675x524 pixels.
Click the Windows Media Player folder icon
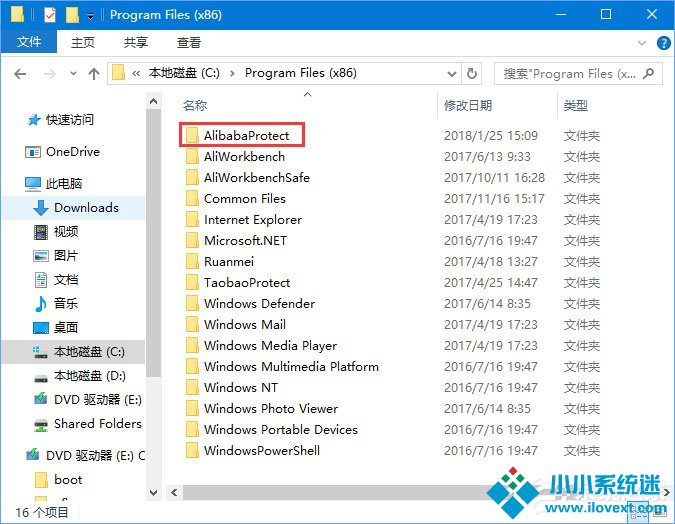click(192, 345)
